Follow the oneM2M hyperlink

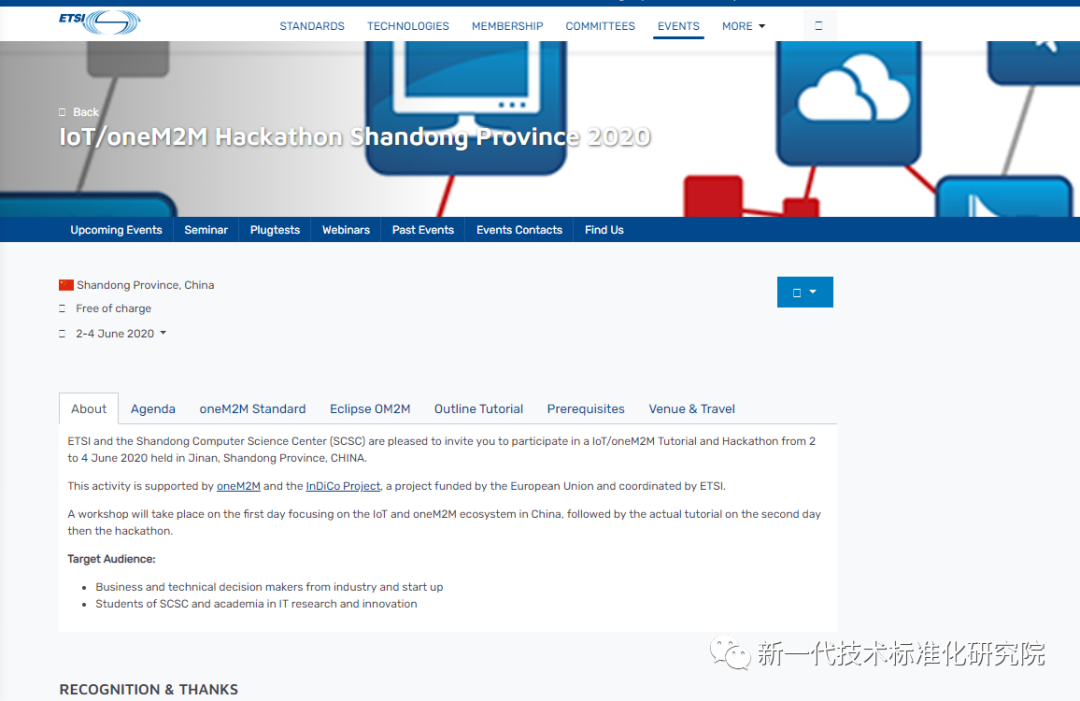tap(238, 486)
